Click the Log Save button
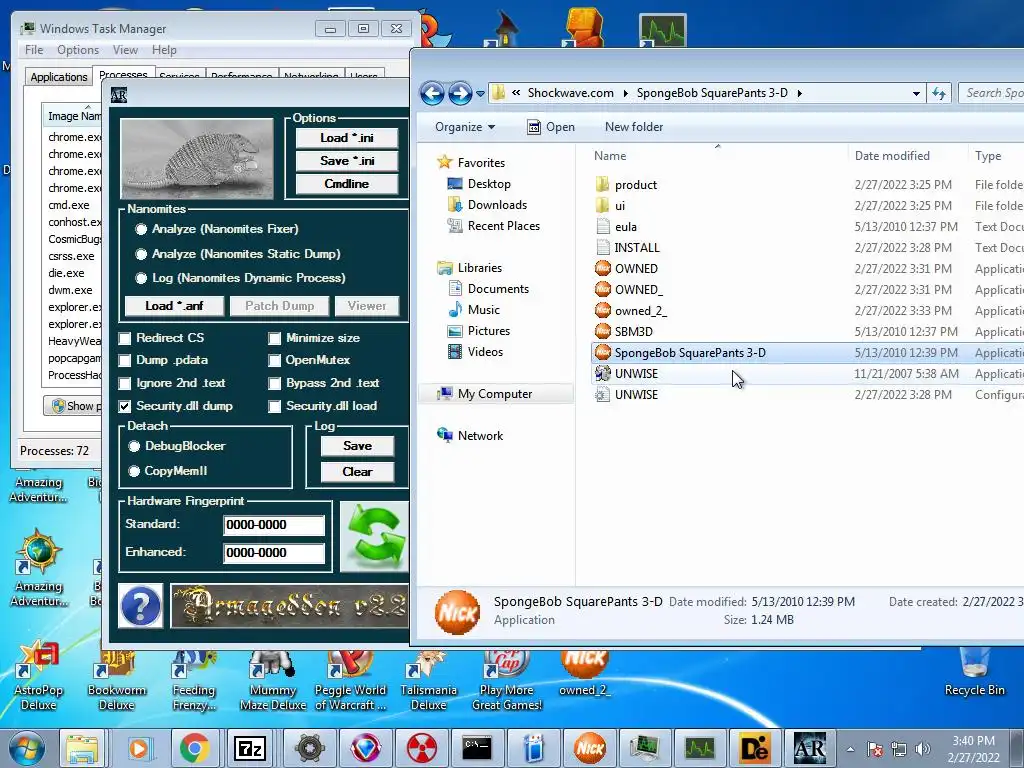The width and height of the screenshot is (1024, 768). tap(357, 446)
